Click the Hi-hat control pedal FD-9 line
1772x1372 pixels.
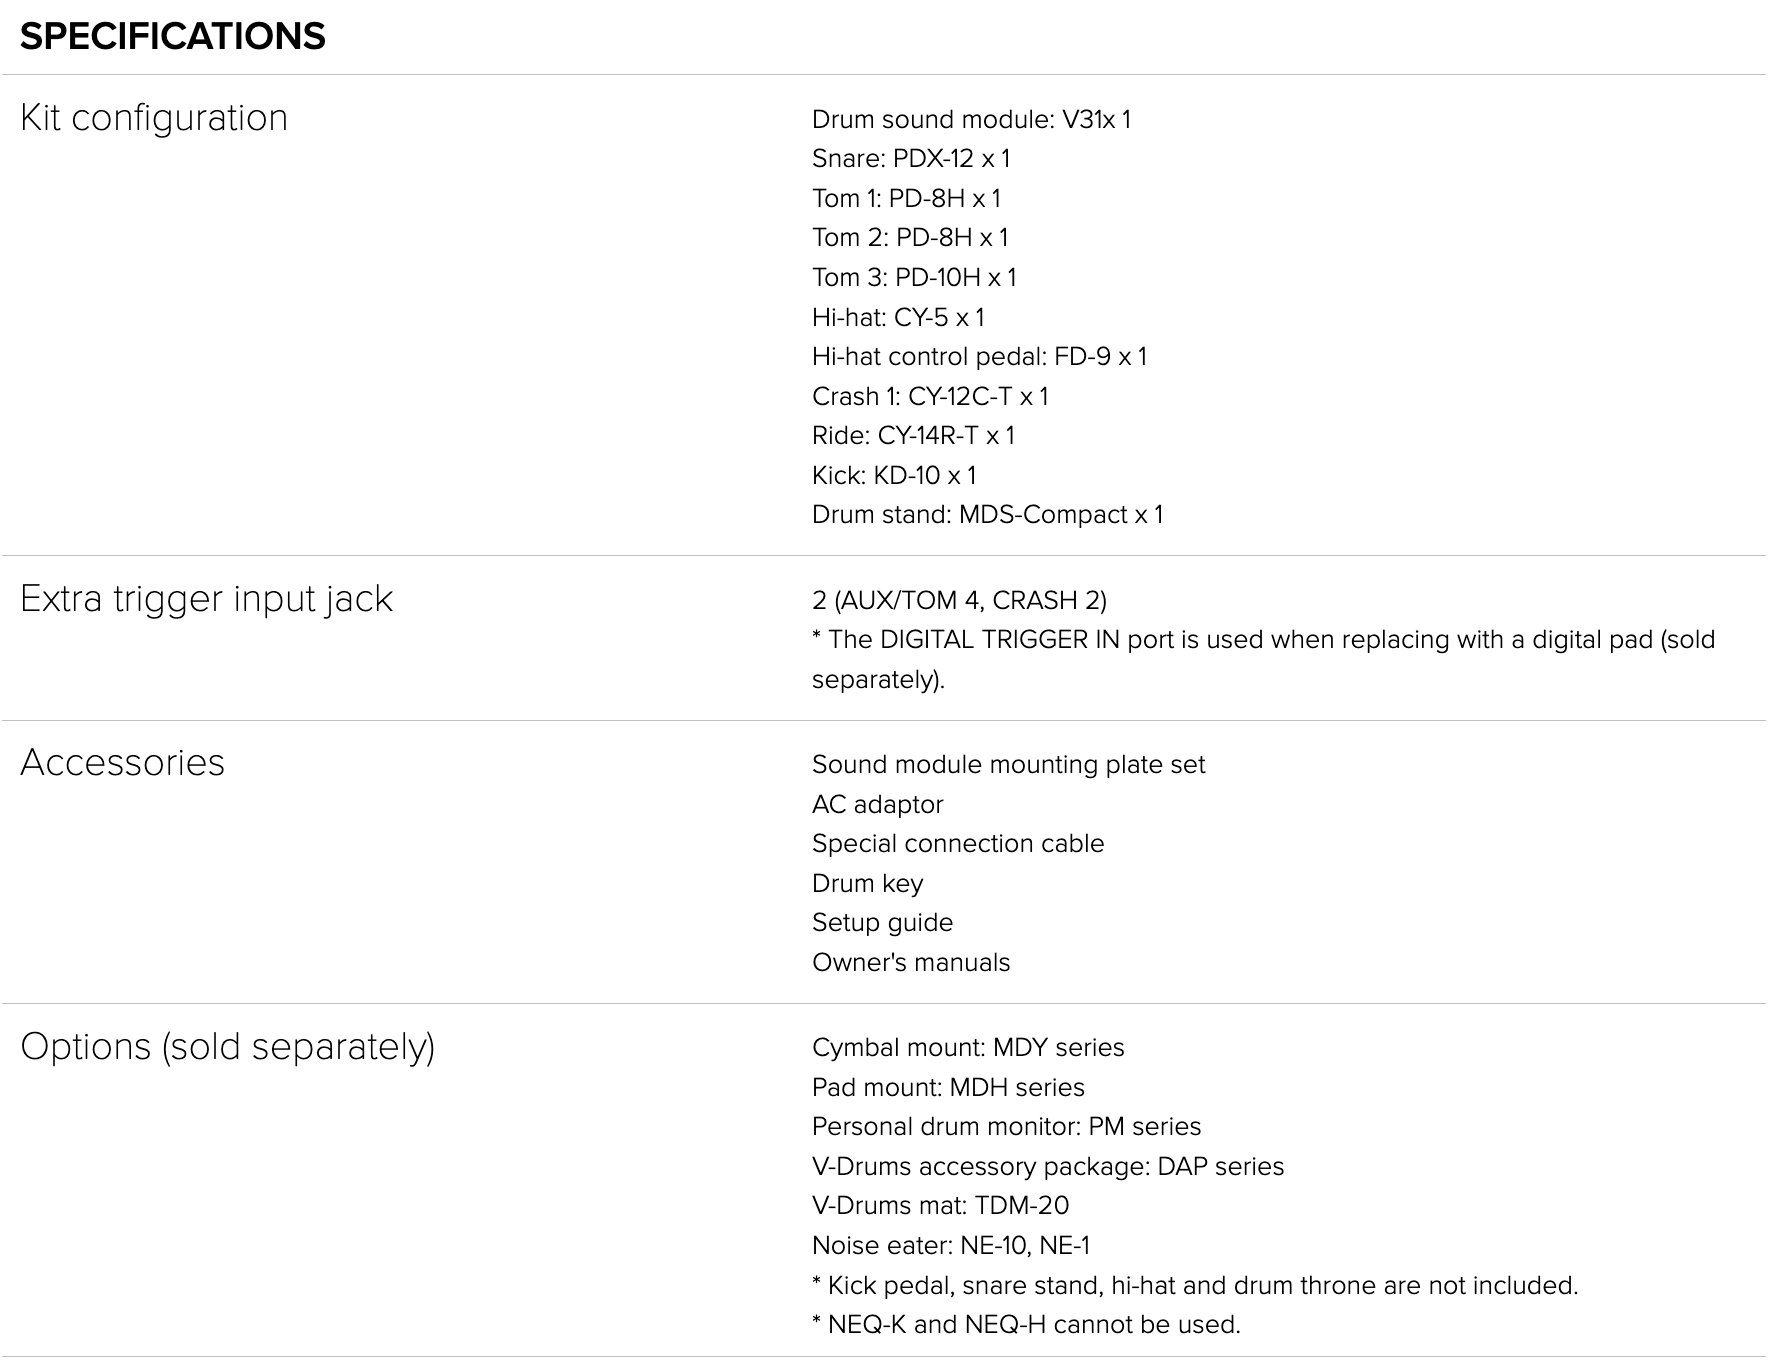[x=979, y=357]
